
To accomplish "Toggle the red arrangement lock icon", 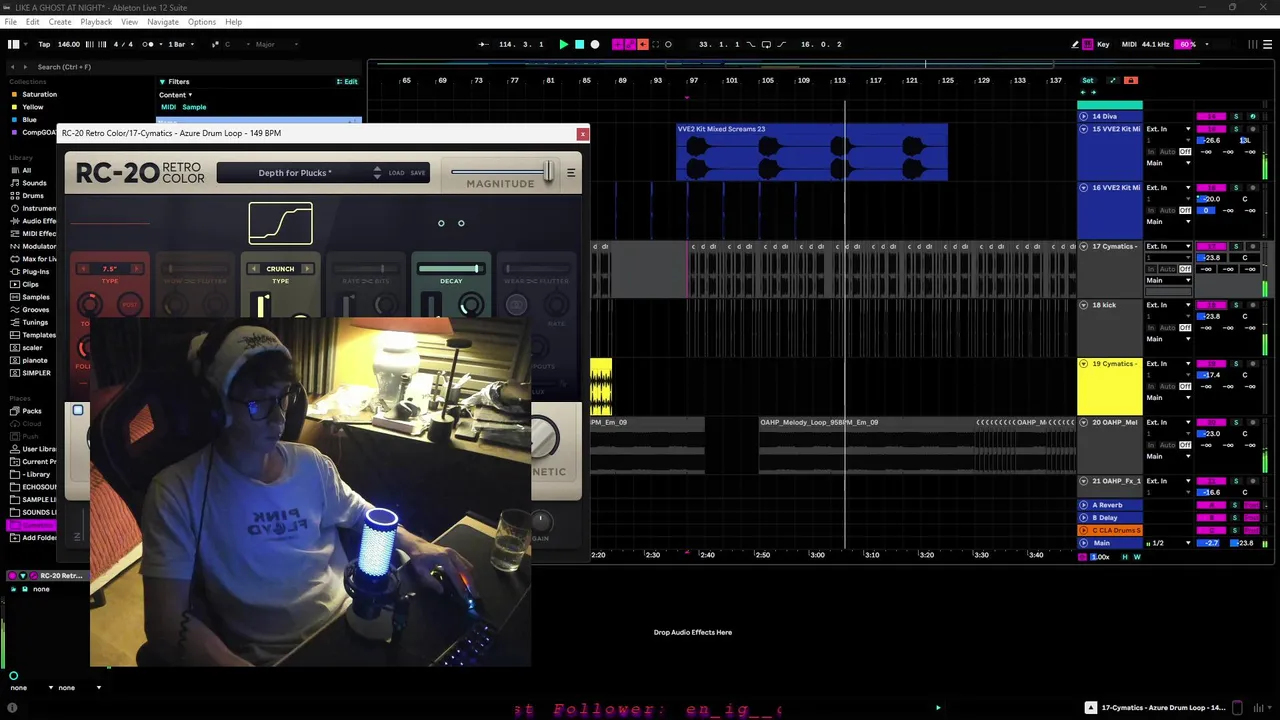I will (1131, 80).
